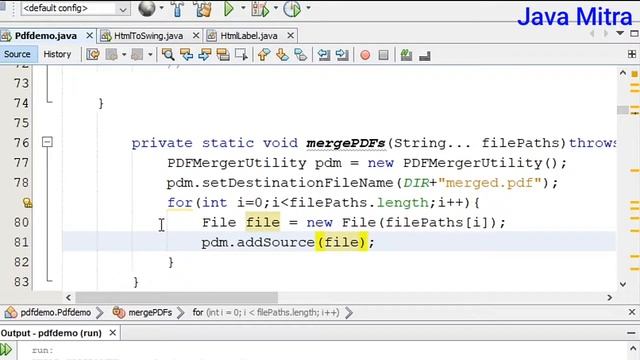Click the grayed Forward navigation icon
The width and height of the screenshot is (640, 360).
pyautogui.click(x=137, y=55)
